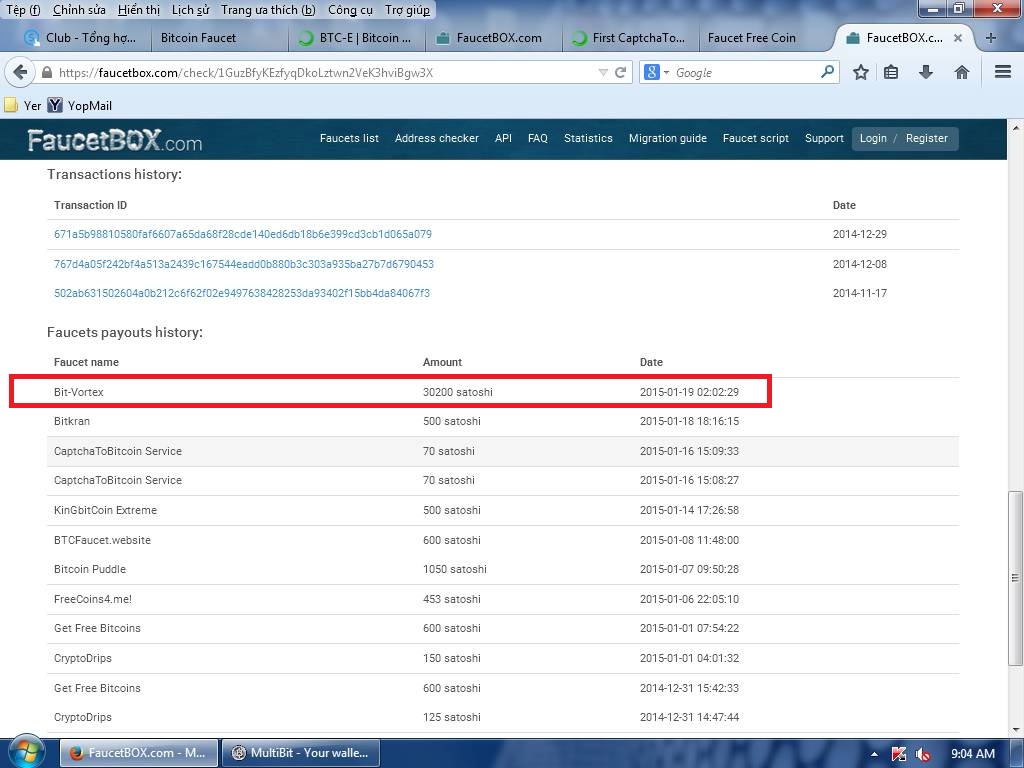Click in the Google search field

coord(745,73)
